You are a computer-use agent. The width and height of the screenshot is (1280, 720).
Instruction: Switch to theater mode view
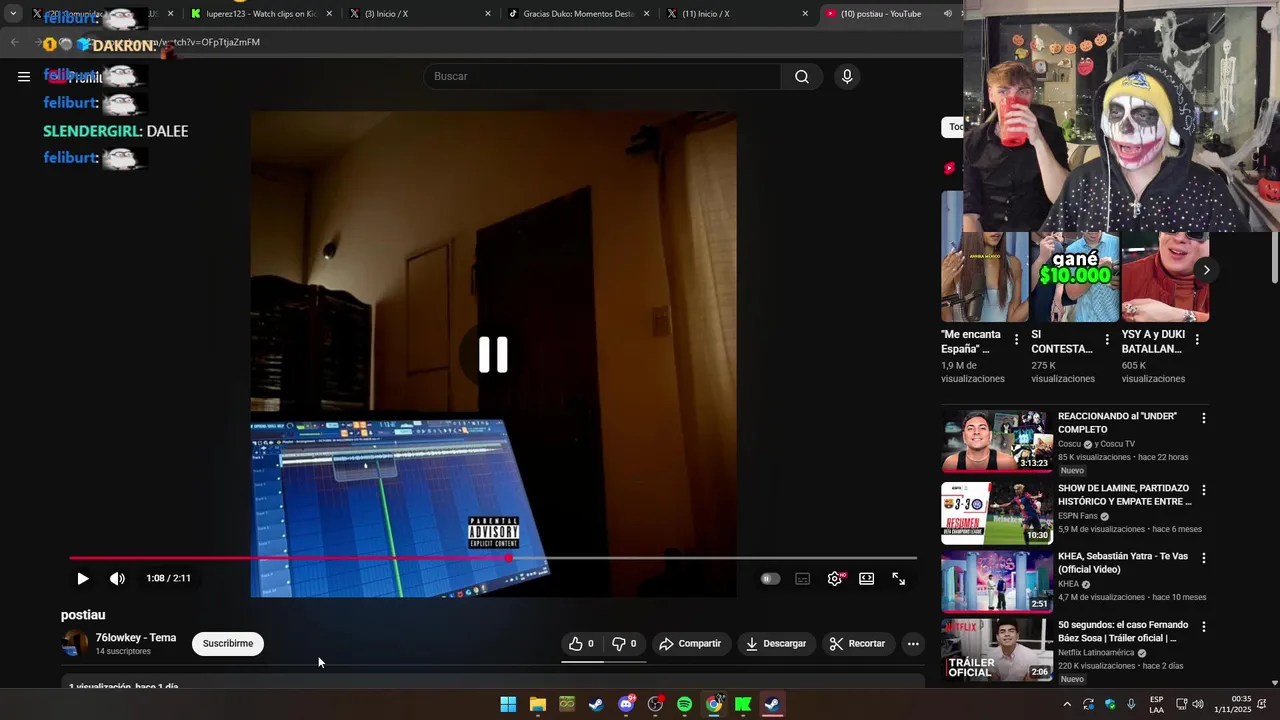coord(867,578)
